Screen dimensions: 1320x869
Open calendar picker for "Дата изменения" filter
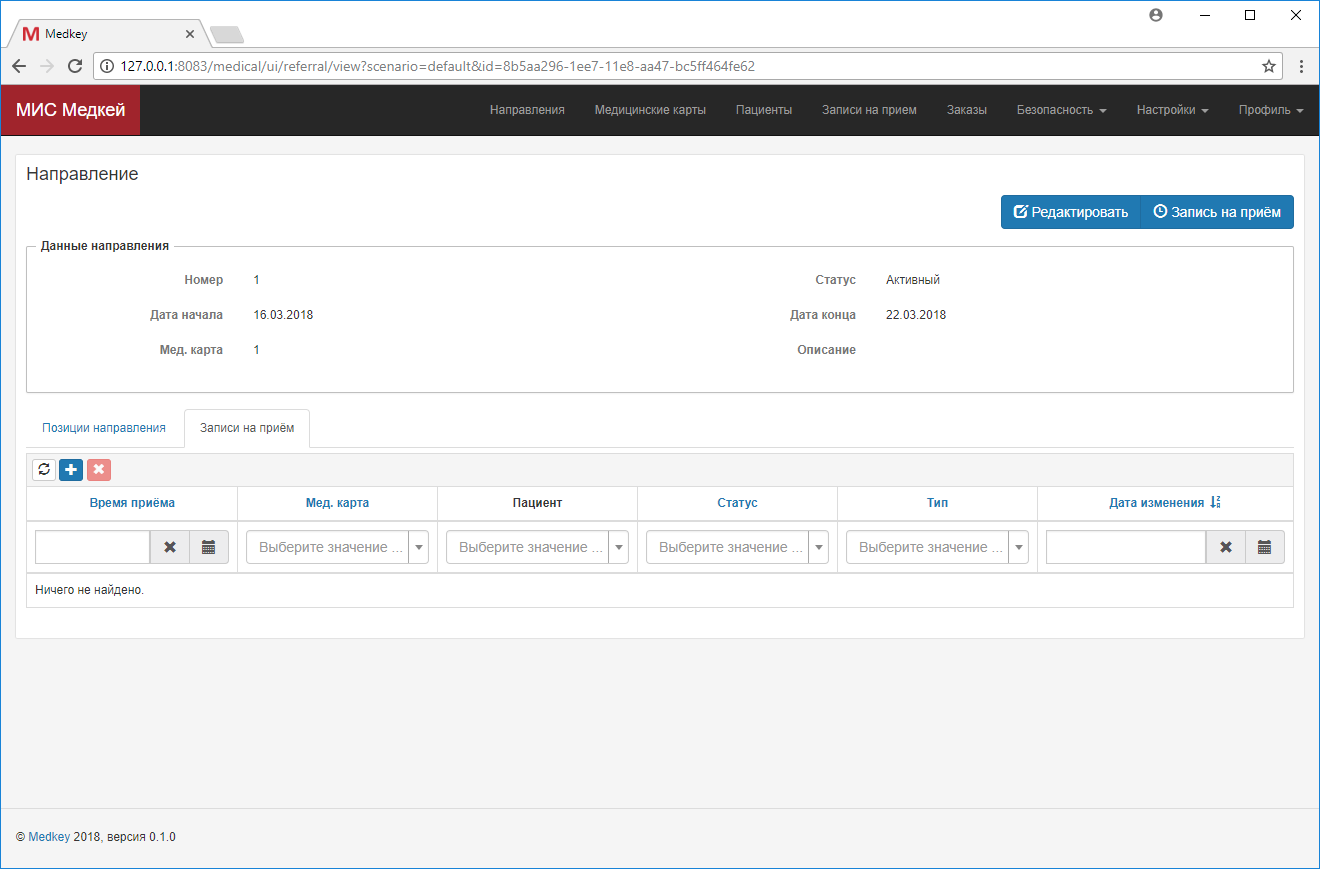pyautogui.click(x=1264, y=547)
